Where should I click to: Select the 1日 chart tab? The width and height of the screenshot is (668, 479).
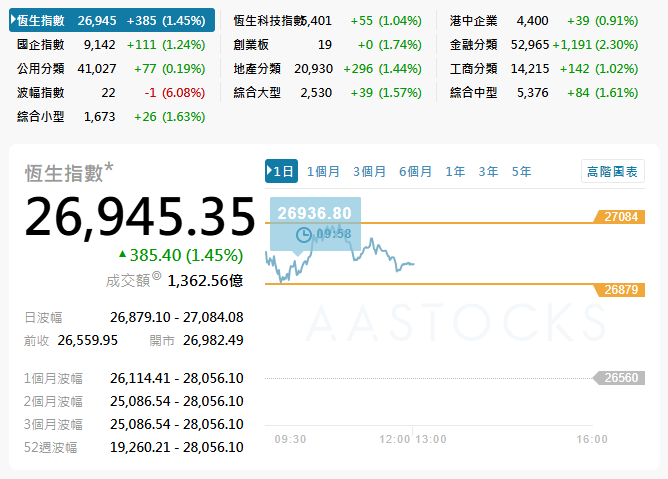point(281,172)
